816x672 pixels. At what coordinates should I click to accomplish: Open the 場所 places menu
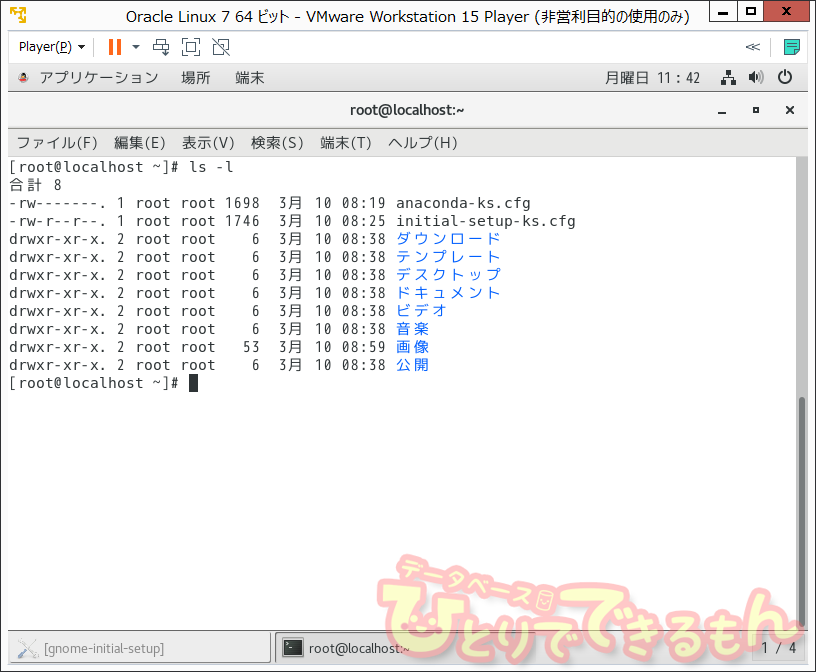195,77
